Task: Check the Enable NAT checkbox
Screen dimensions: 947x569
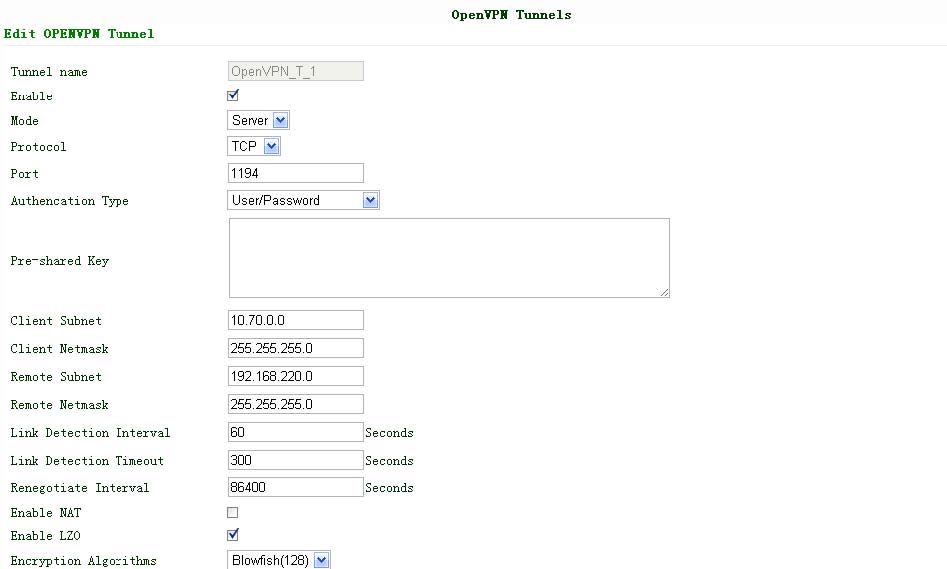Action: (233, 513)
